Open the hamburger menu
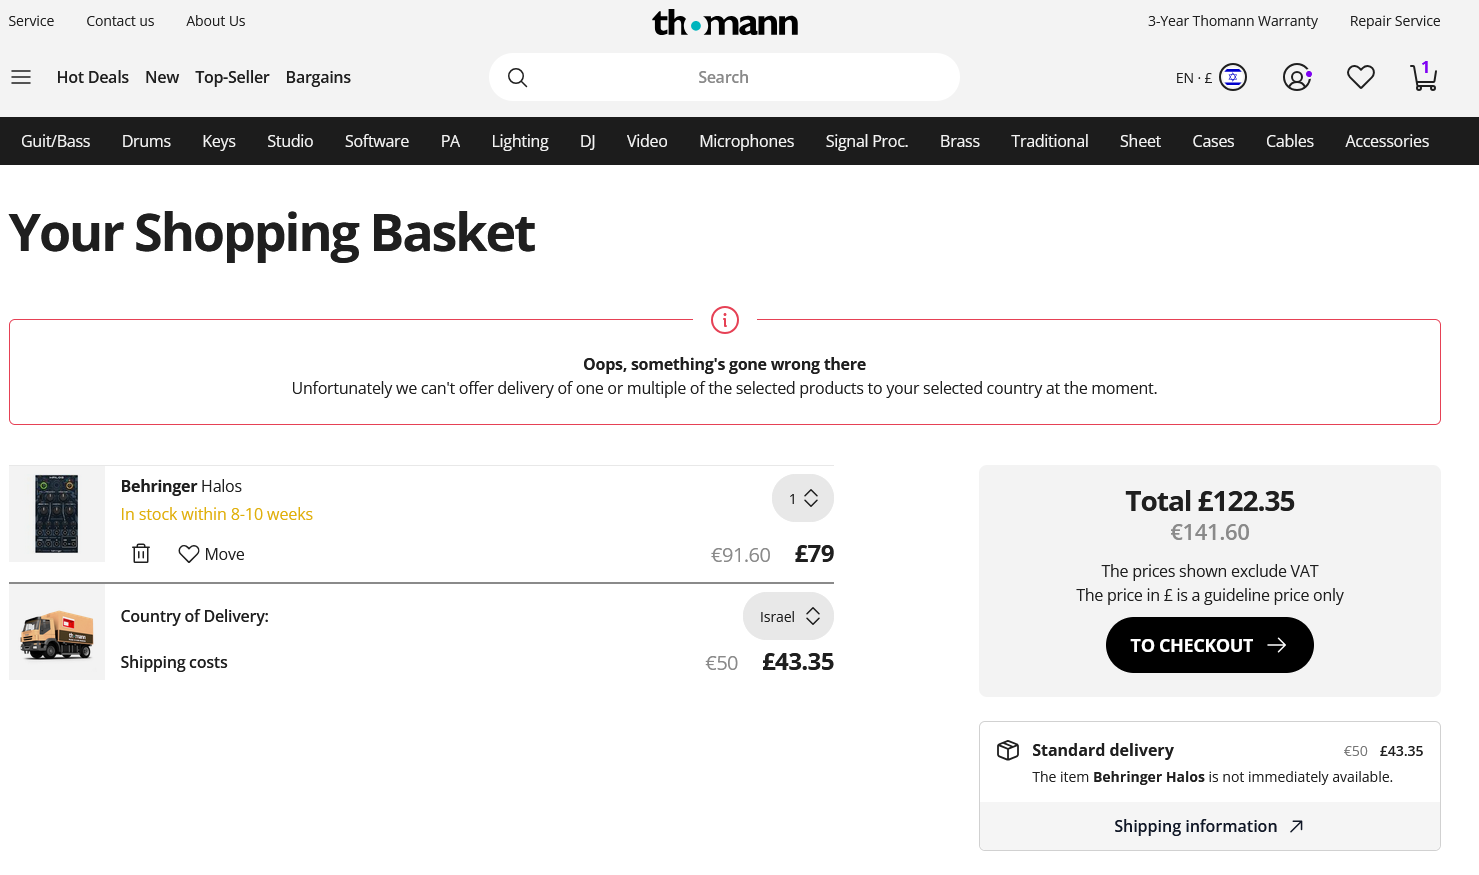 (21, 77)
